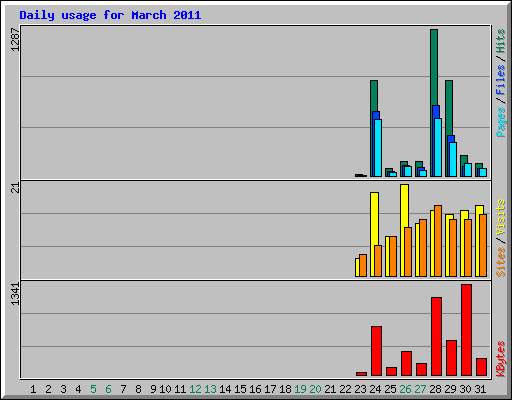512x400 pixels.
Task: Click the day 19 label on the x-axis
Action: pyautogui.click(x=300, y=389)
